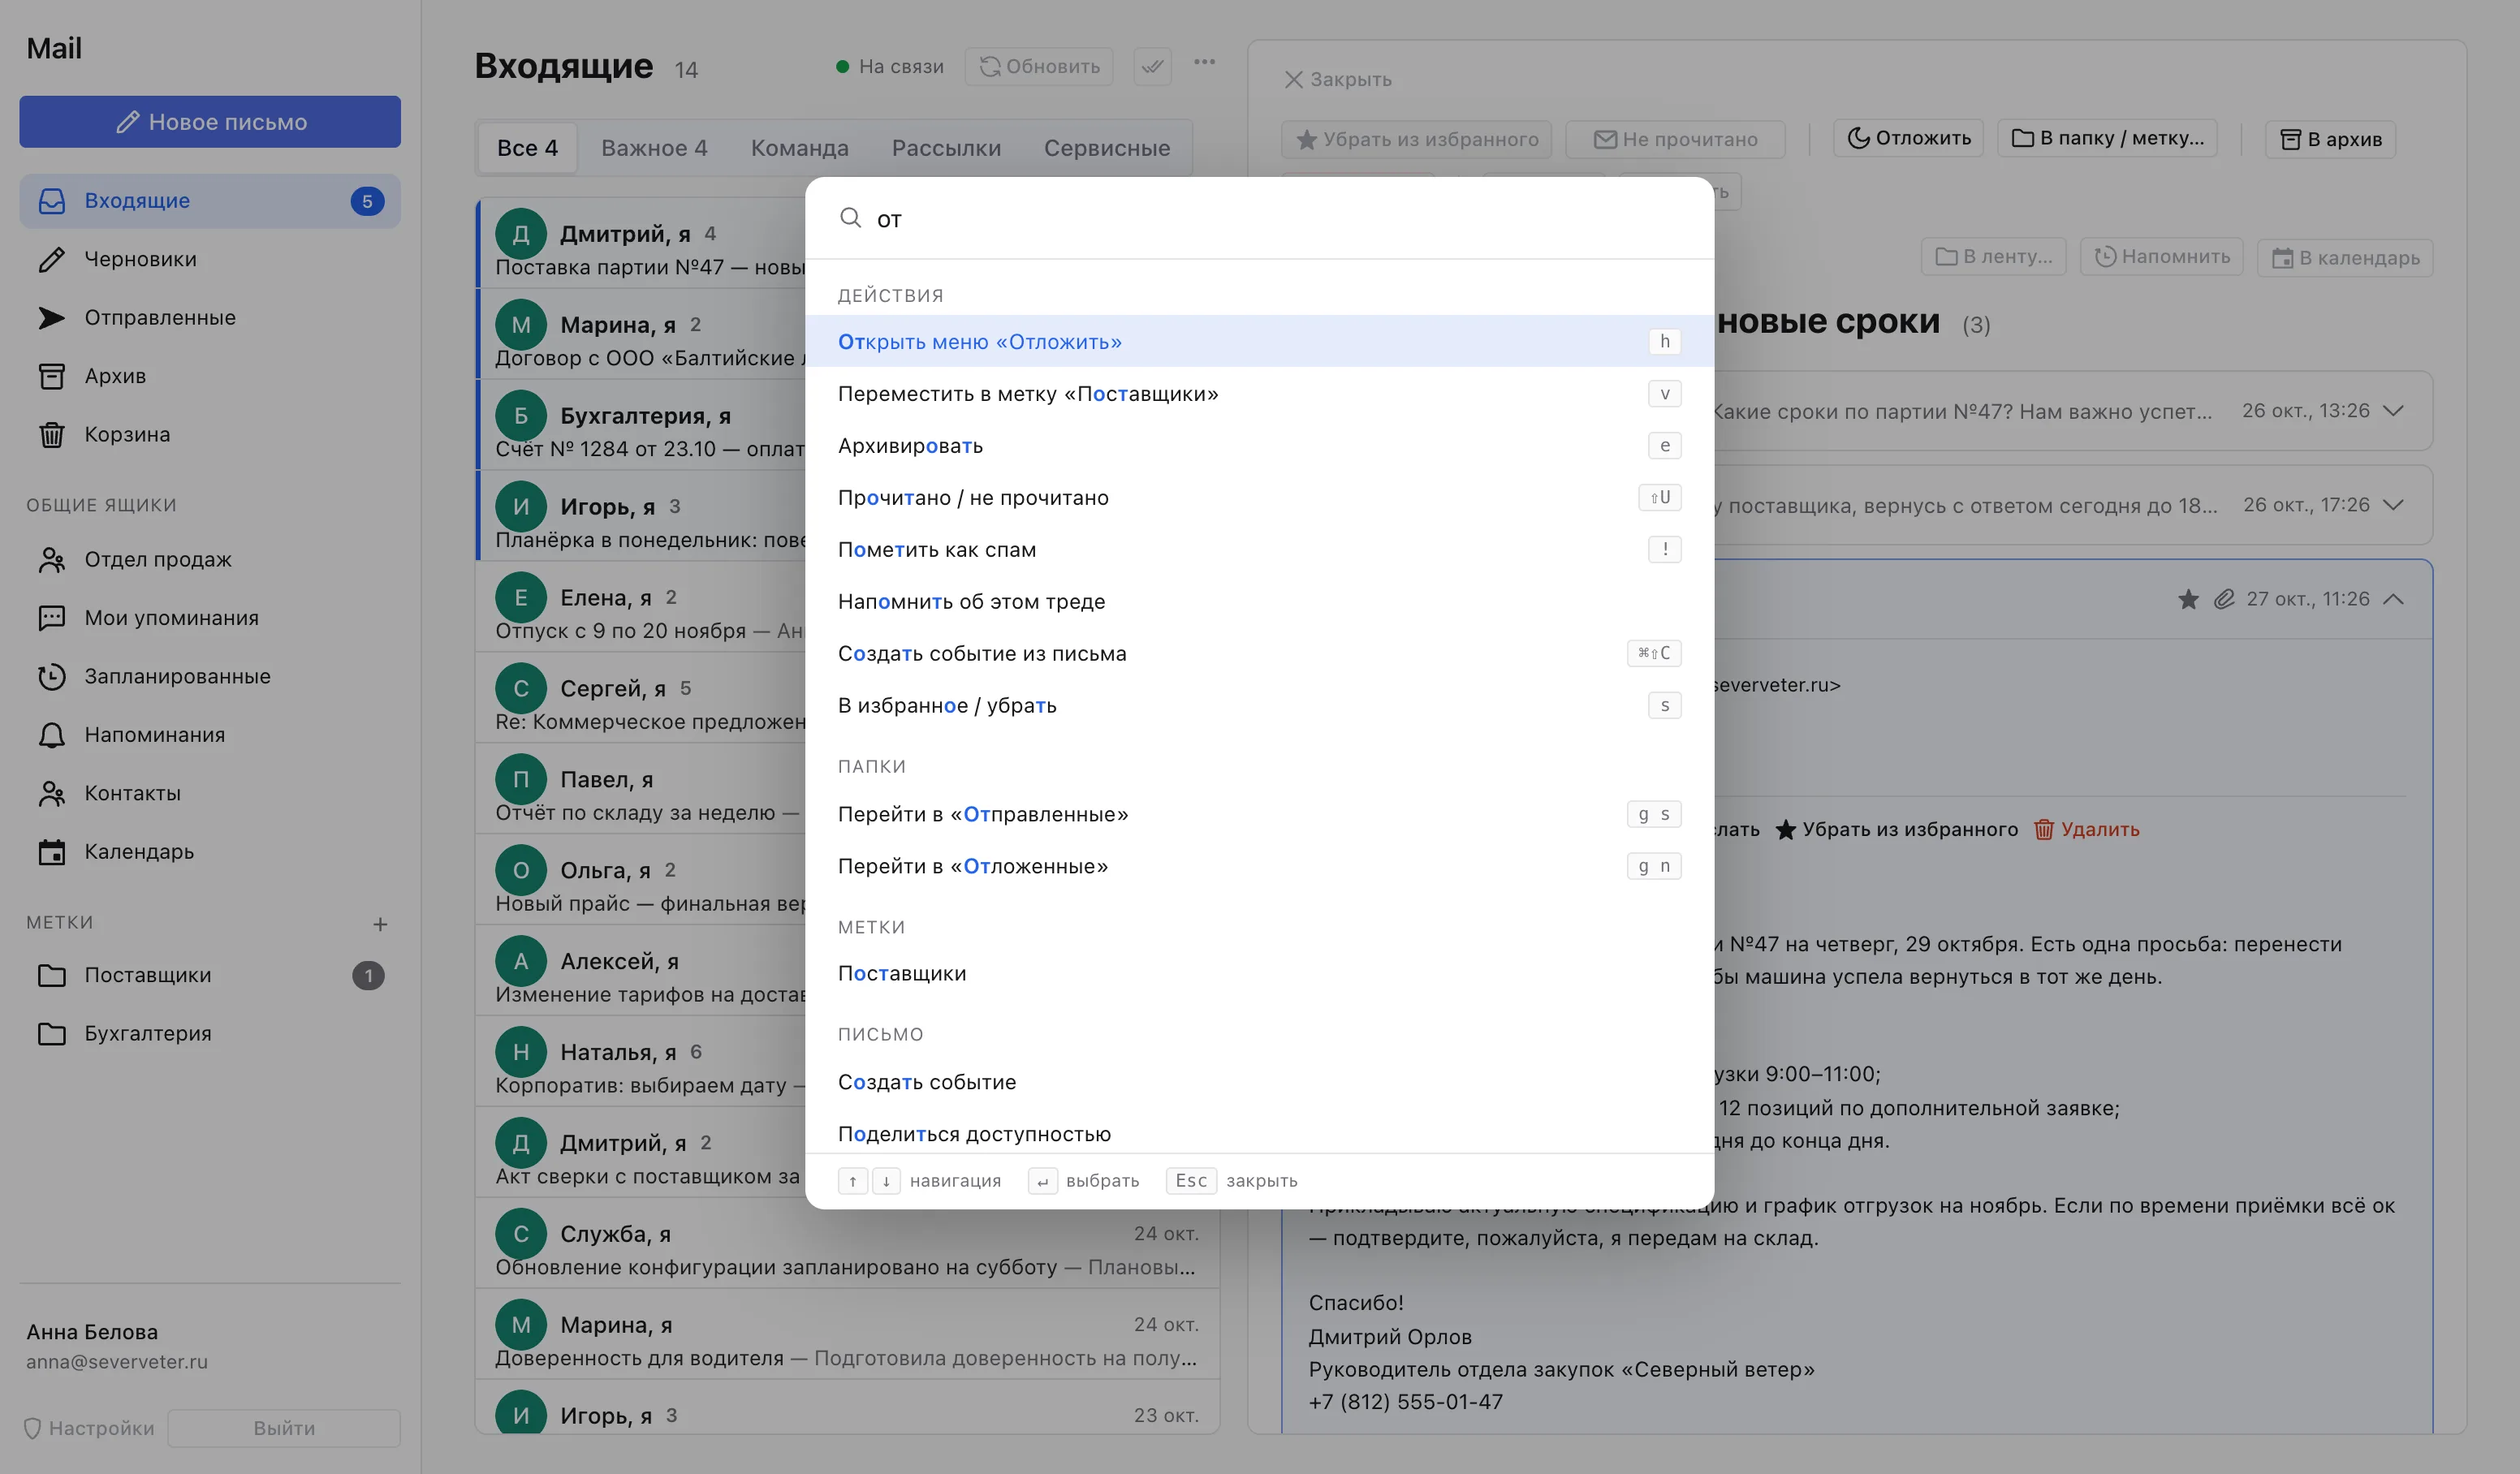
Task: Click the В архив button
Action: [2330, 139]
